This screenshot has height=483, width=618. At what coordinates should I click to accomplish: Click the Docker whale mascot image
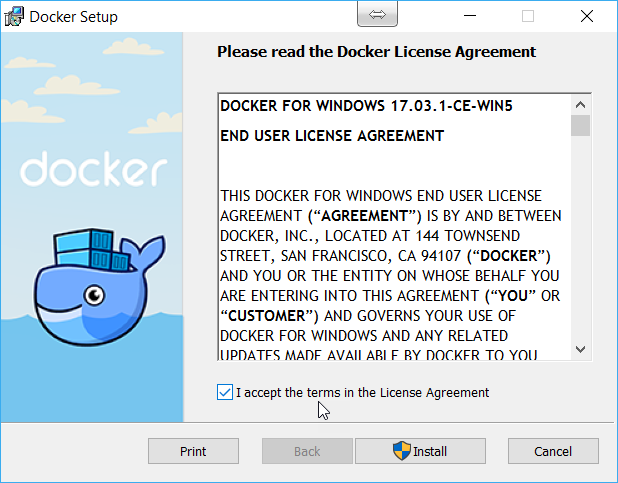[99, 287]
